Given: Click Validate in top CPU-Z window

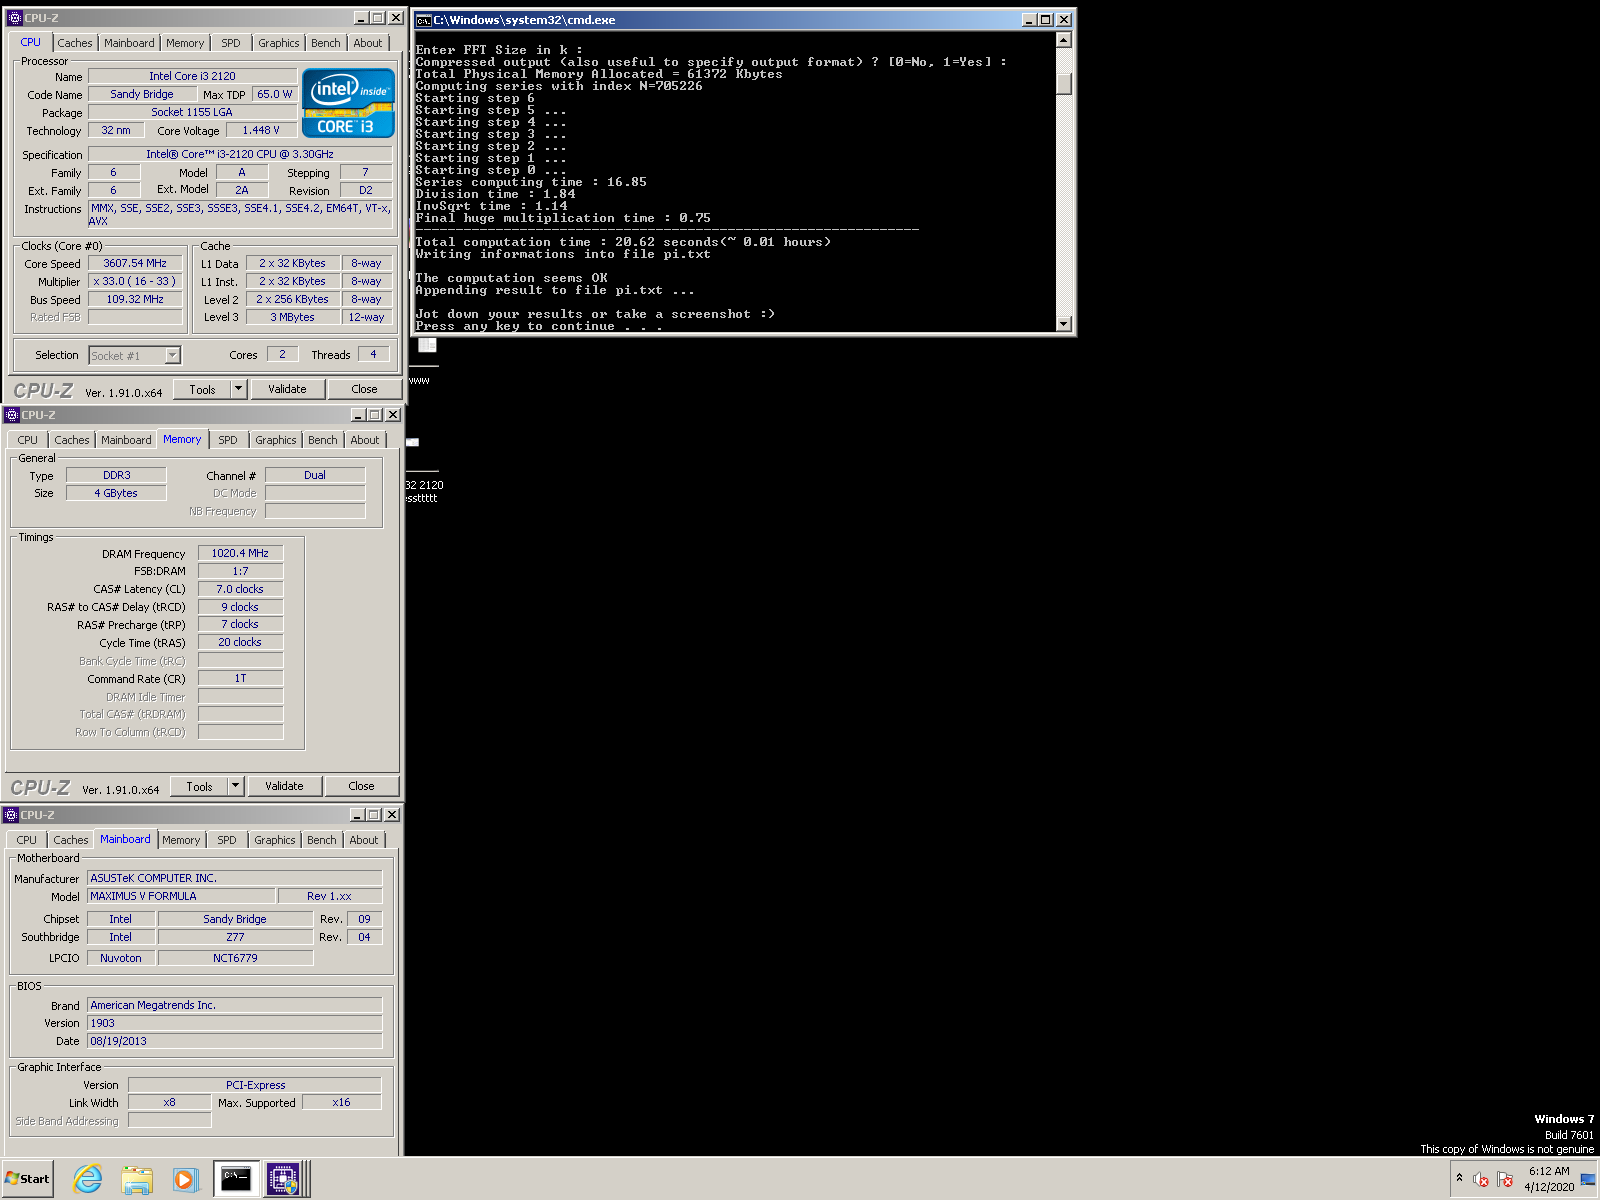Looking at the screenshot, I should (x=287, y=389).
